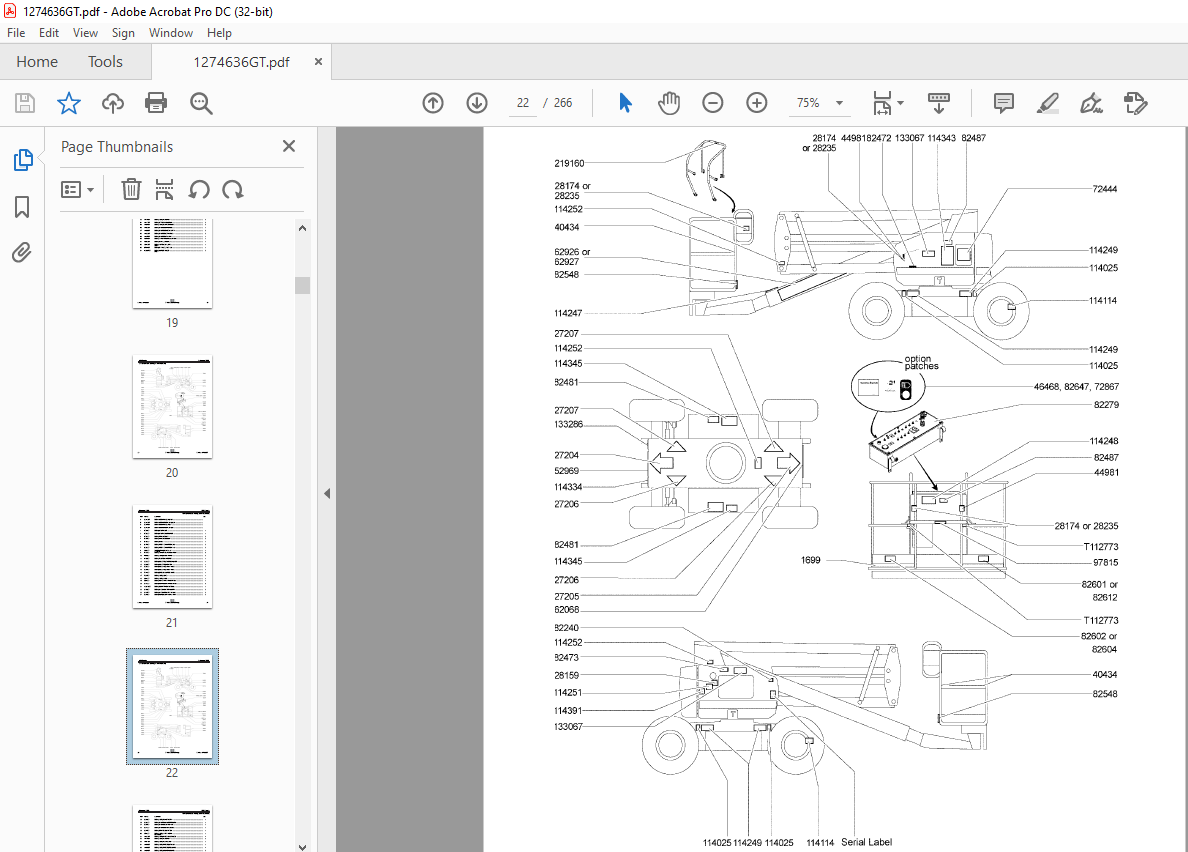Bookmark file with the star icon
Viewport: 1188px width, 852px height.
coord(69,103)
